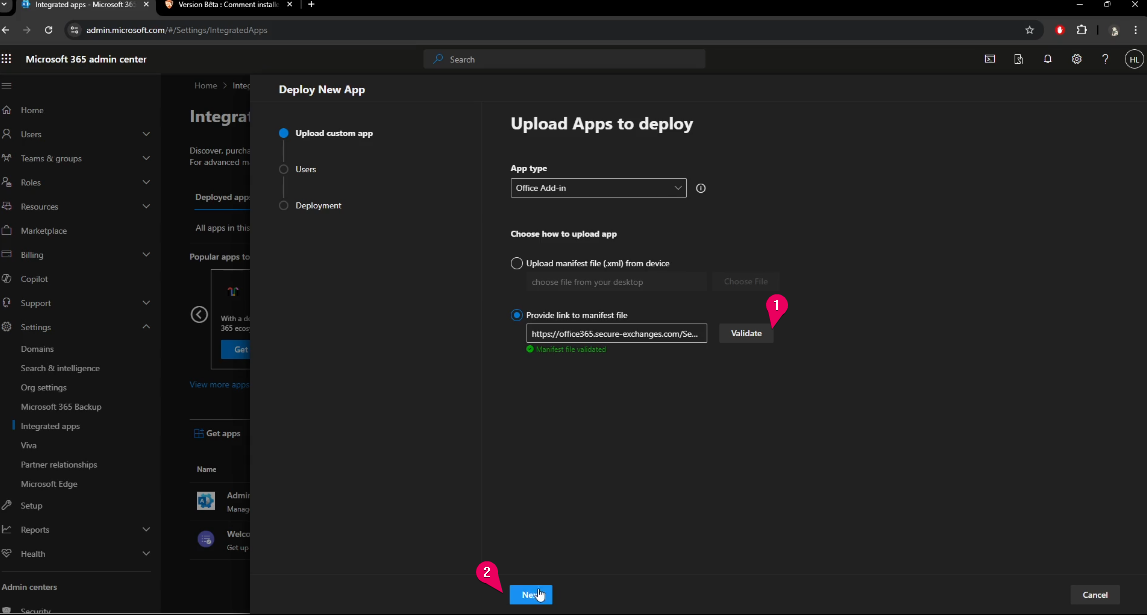Click the Home breadcrumb link
Screen dimensions: 1147x615
(206, 86)
